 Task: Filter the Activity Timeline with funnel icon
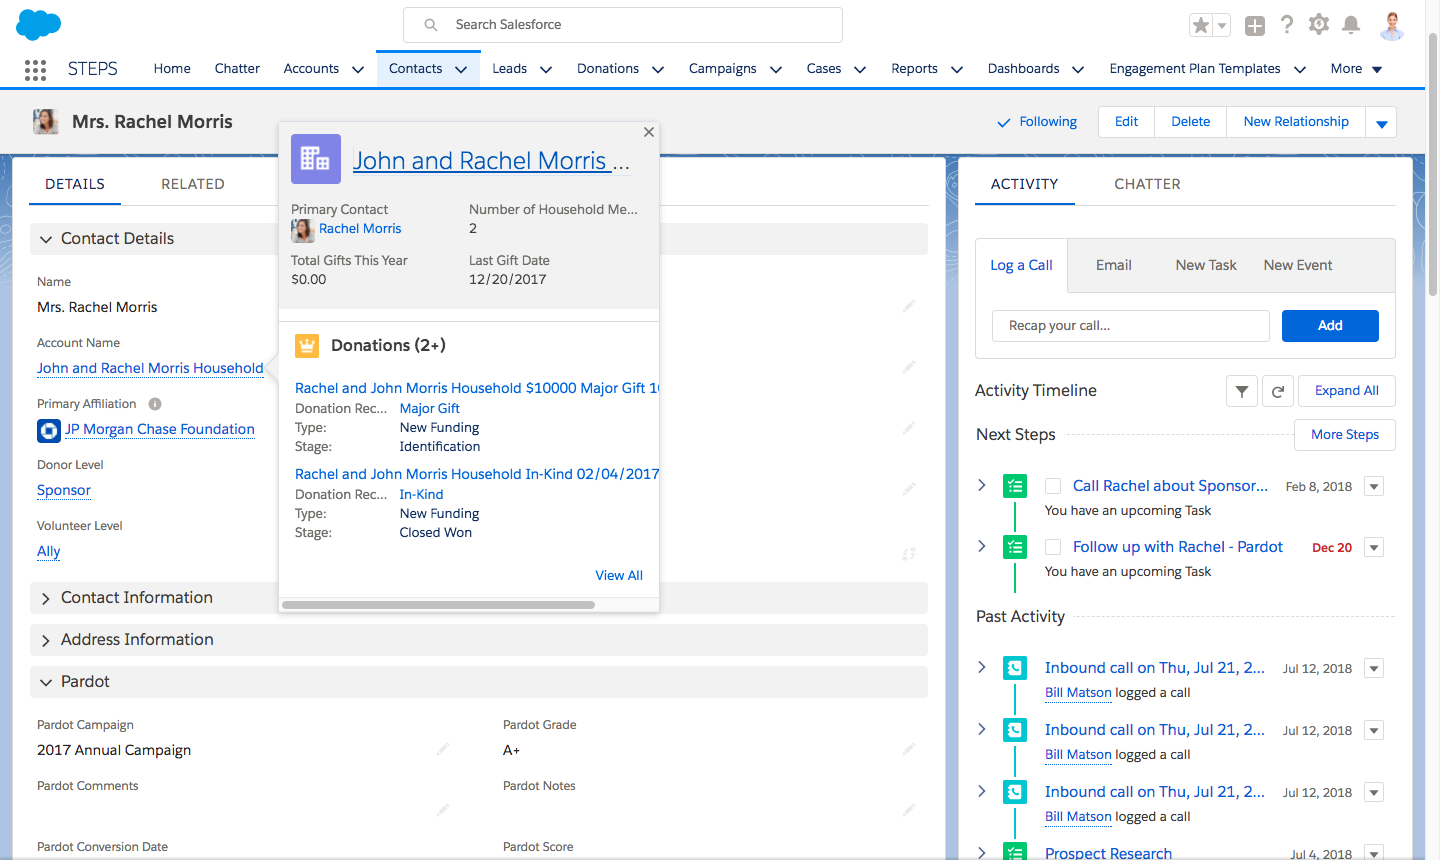[1241, 391]
